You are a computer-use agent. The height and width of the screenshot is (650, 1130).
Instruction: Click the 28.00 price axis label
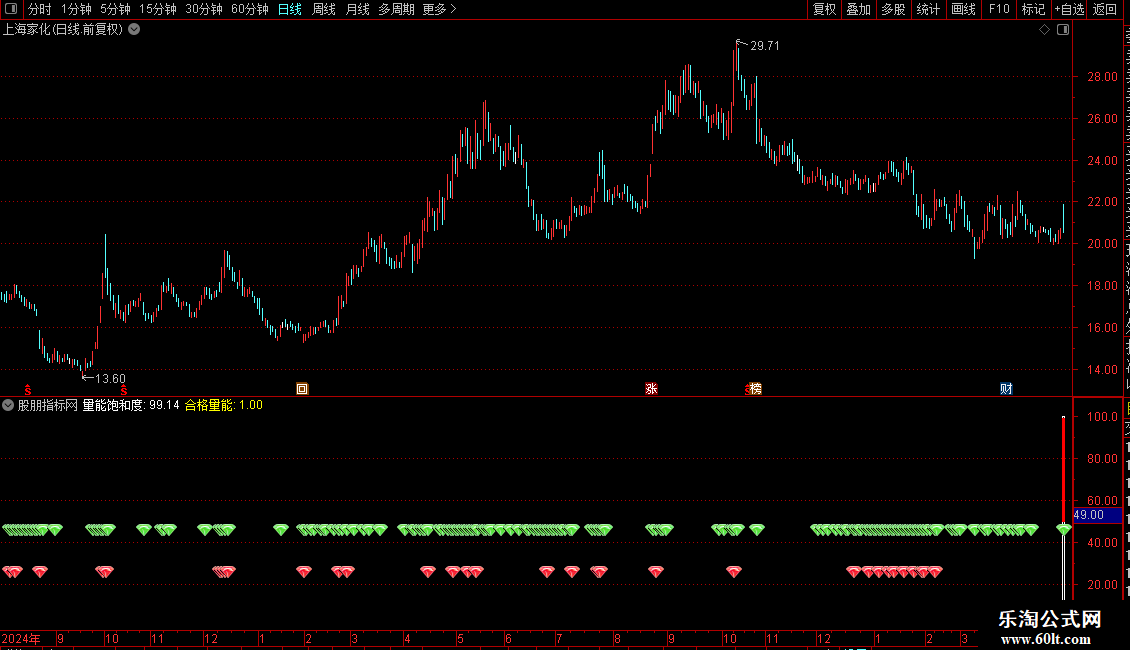point(1102,77)
